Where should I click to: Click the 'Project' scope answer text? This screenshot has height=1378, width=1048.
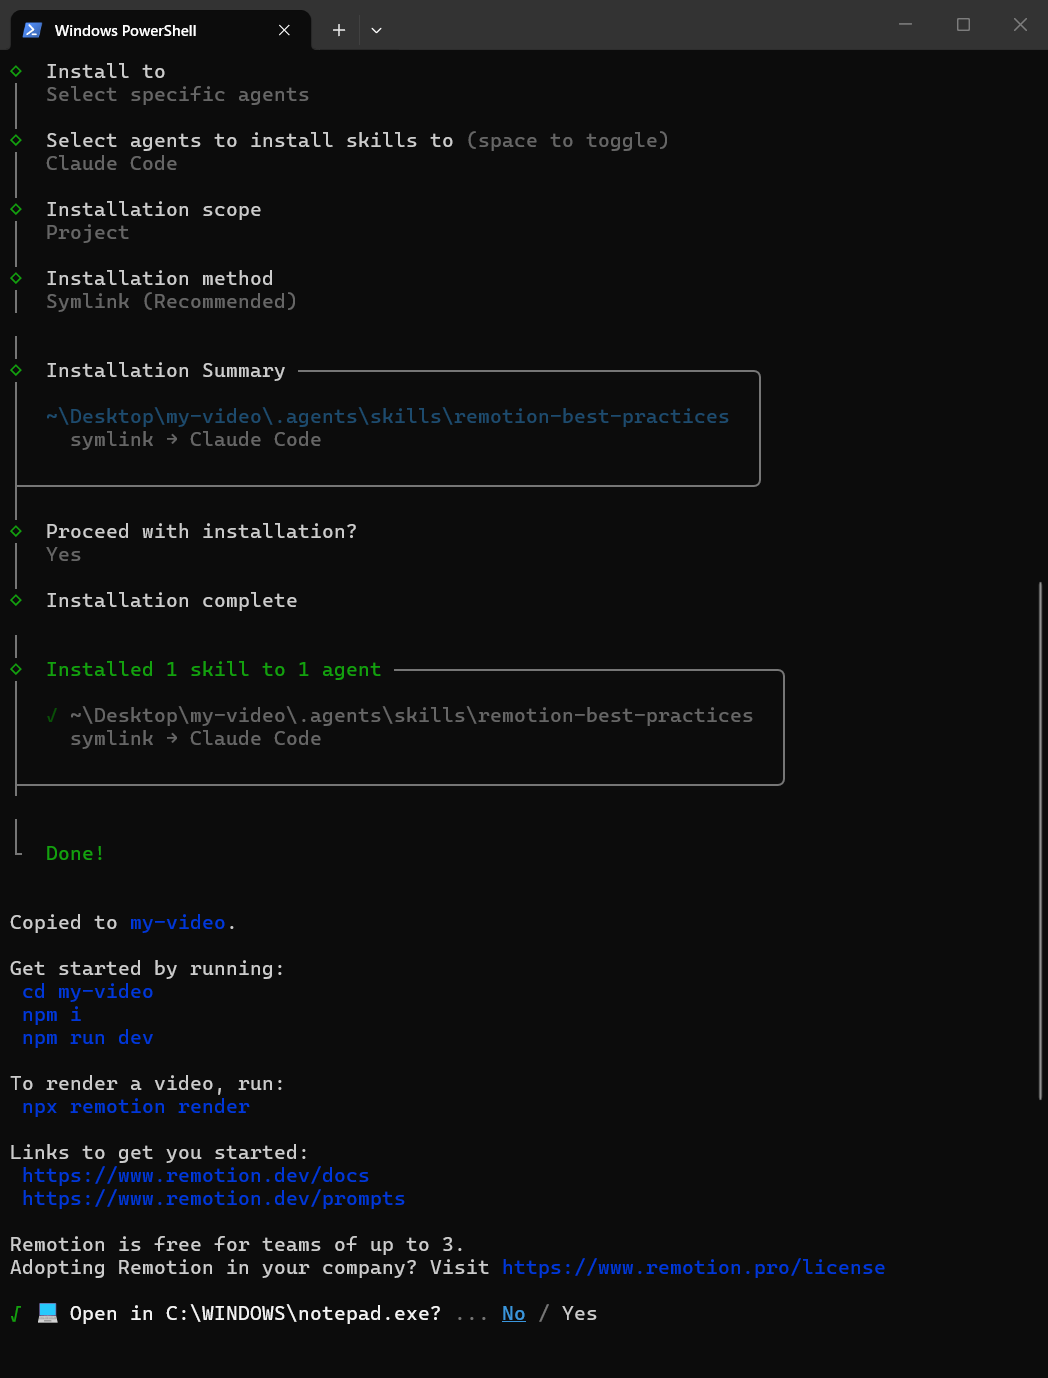[x=88, y=232]
